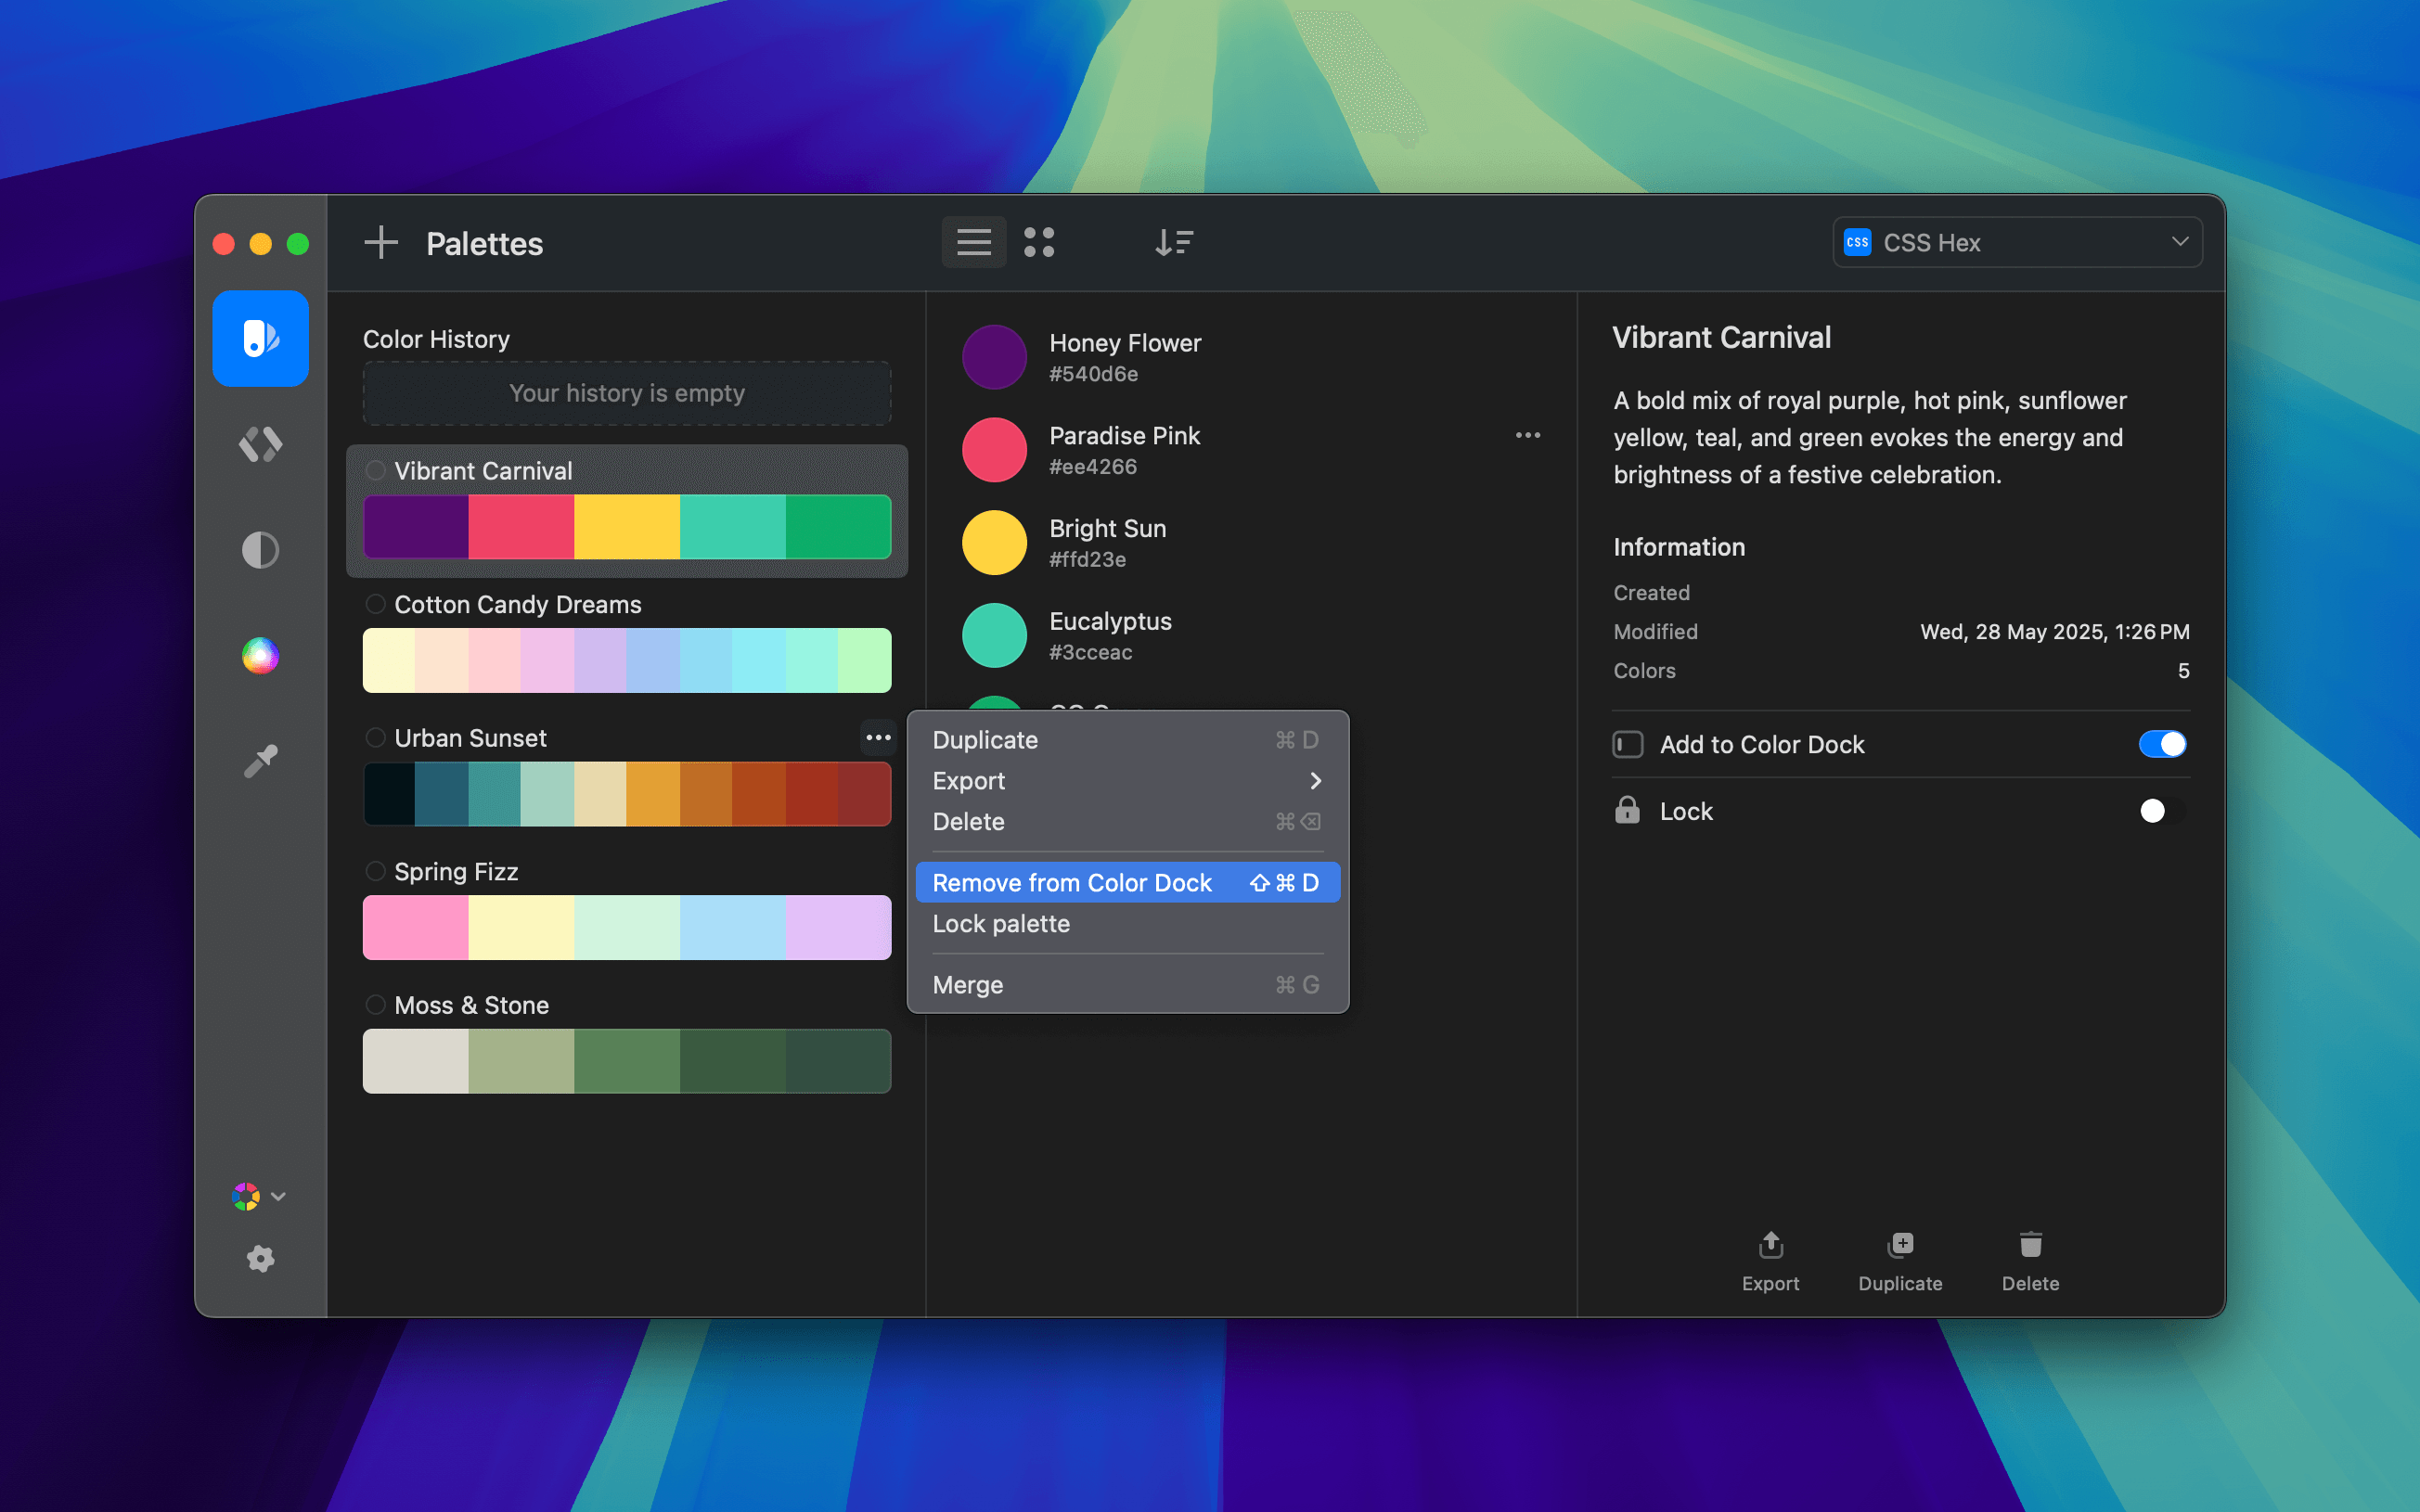Open the sort order options
Viewport: 2420px width, 1512px height.
point(1174,242)
